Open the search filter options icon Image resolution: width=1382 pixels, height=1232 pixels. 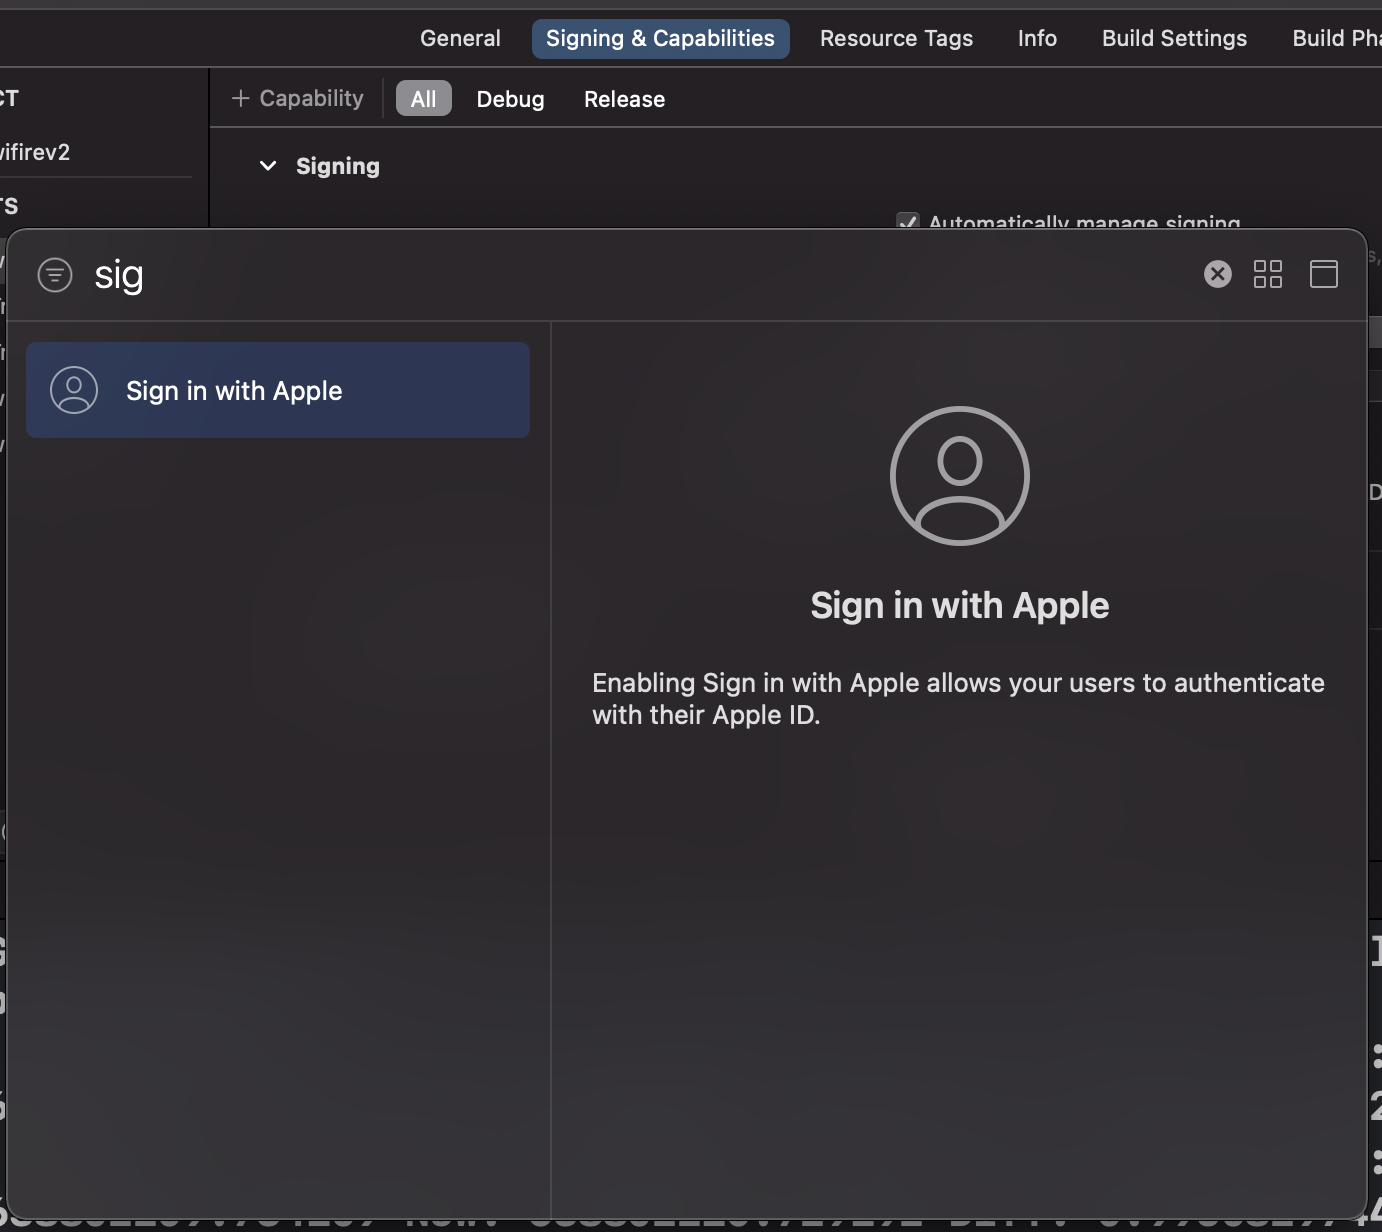(55, 274)
